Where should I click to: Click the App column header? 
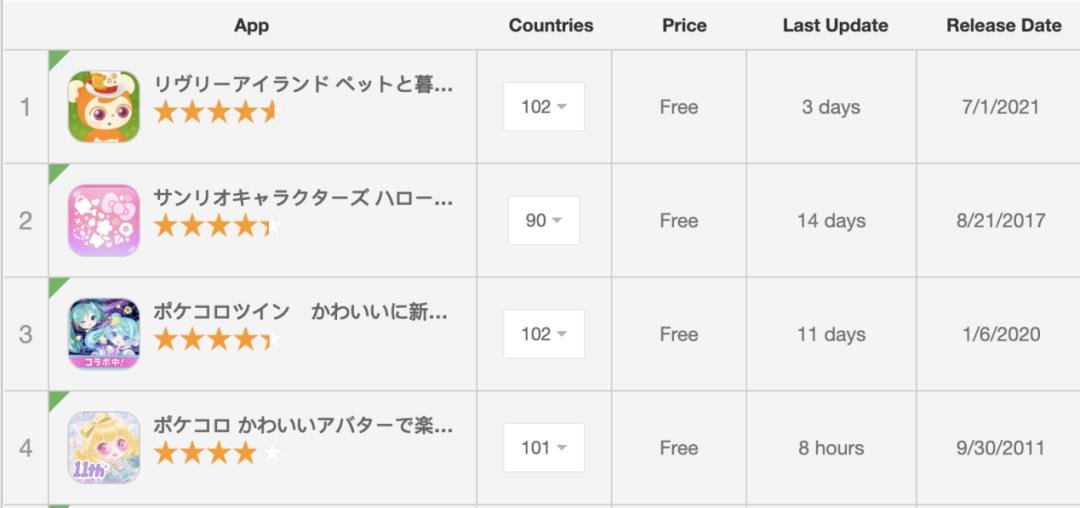pyautogui.click(x=251, y=26)
